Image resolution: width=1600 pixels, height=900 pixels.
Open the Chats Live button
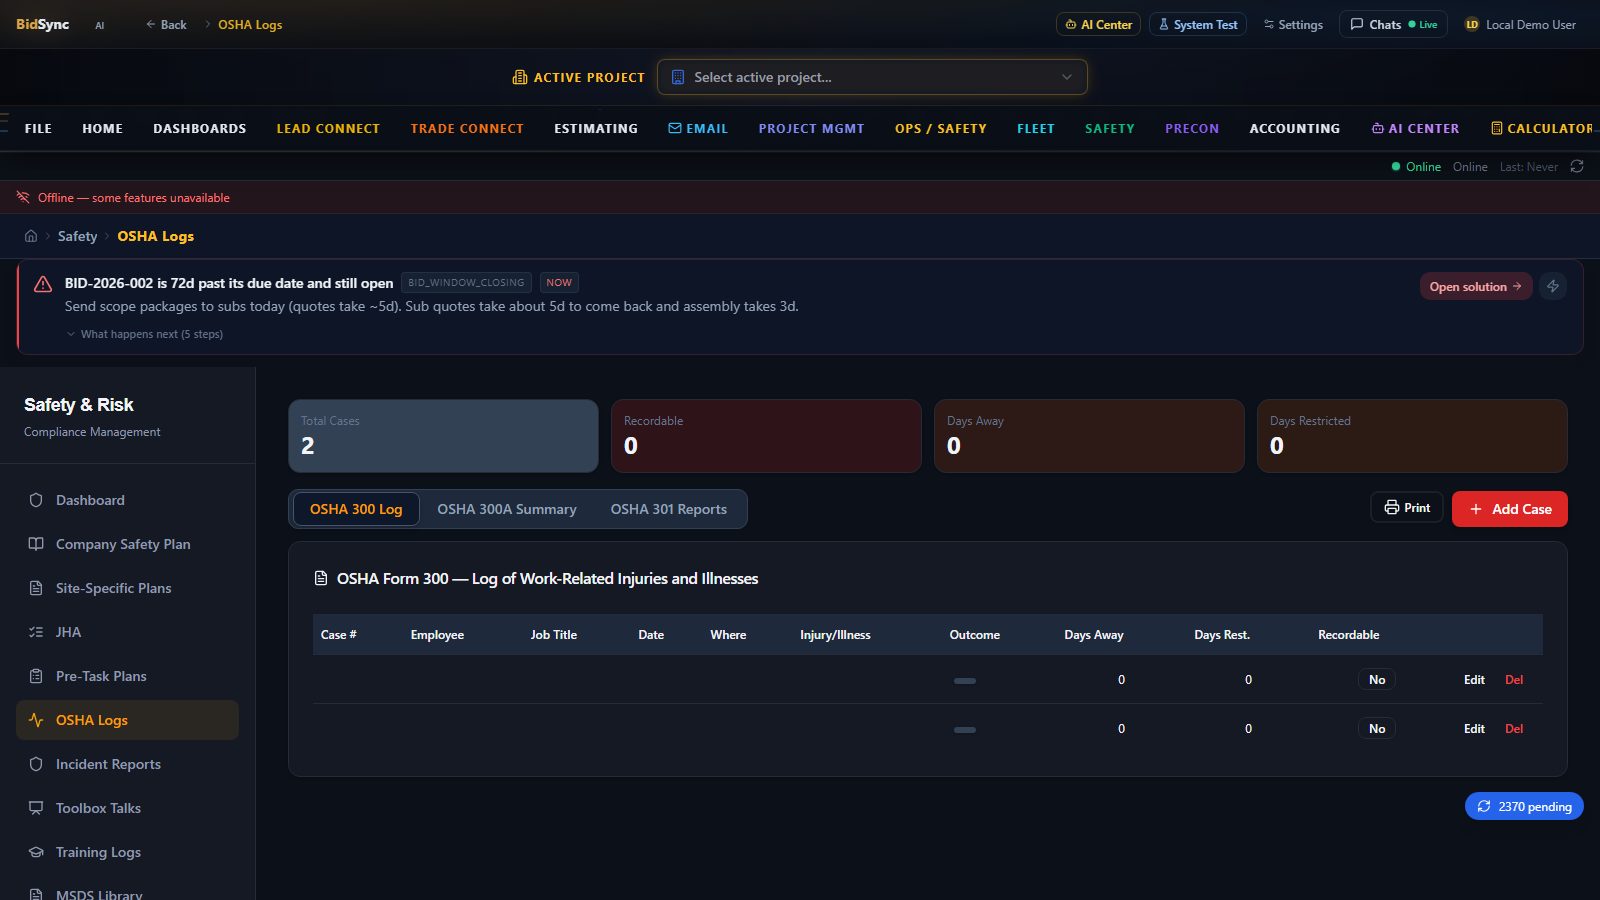tap(1393, 24)
